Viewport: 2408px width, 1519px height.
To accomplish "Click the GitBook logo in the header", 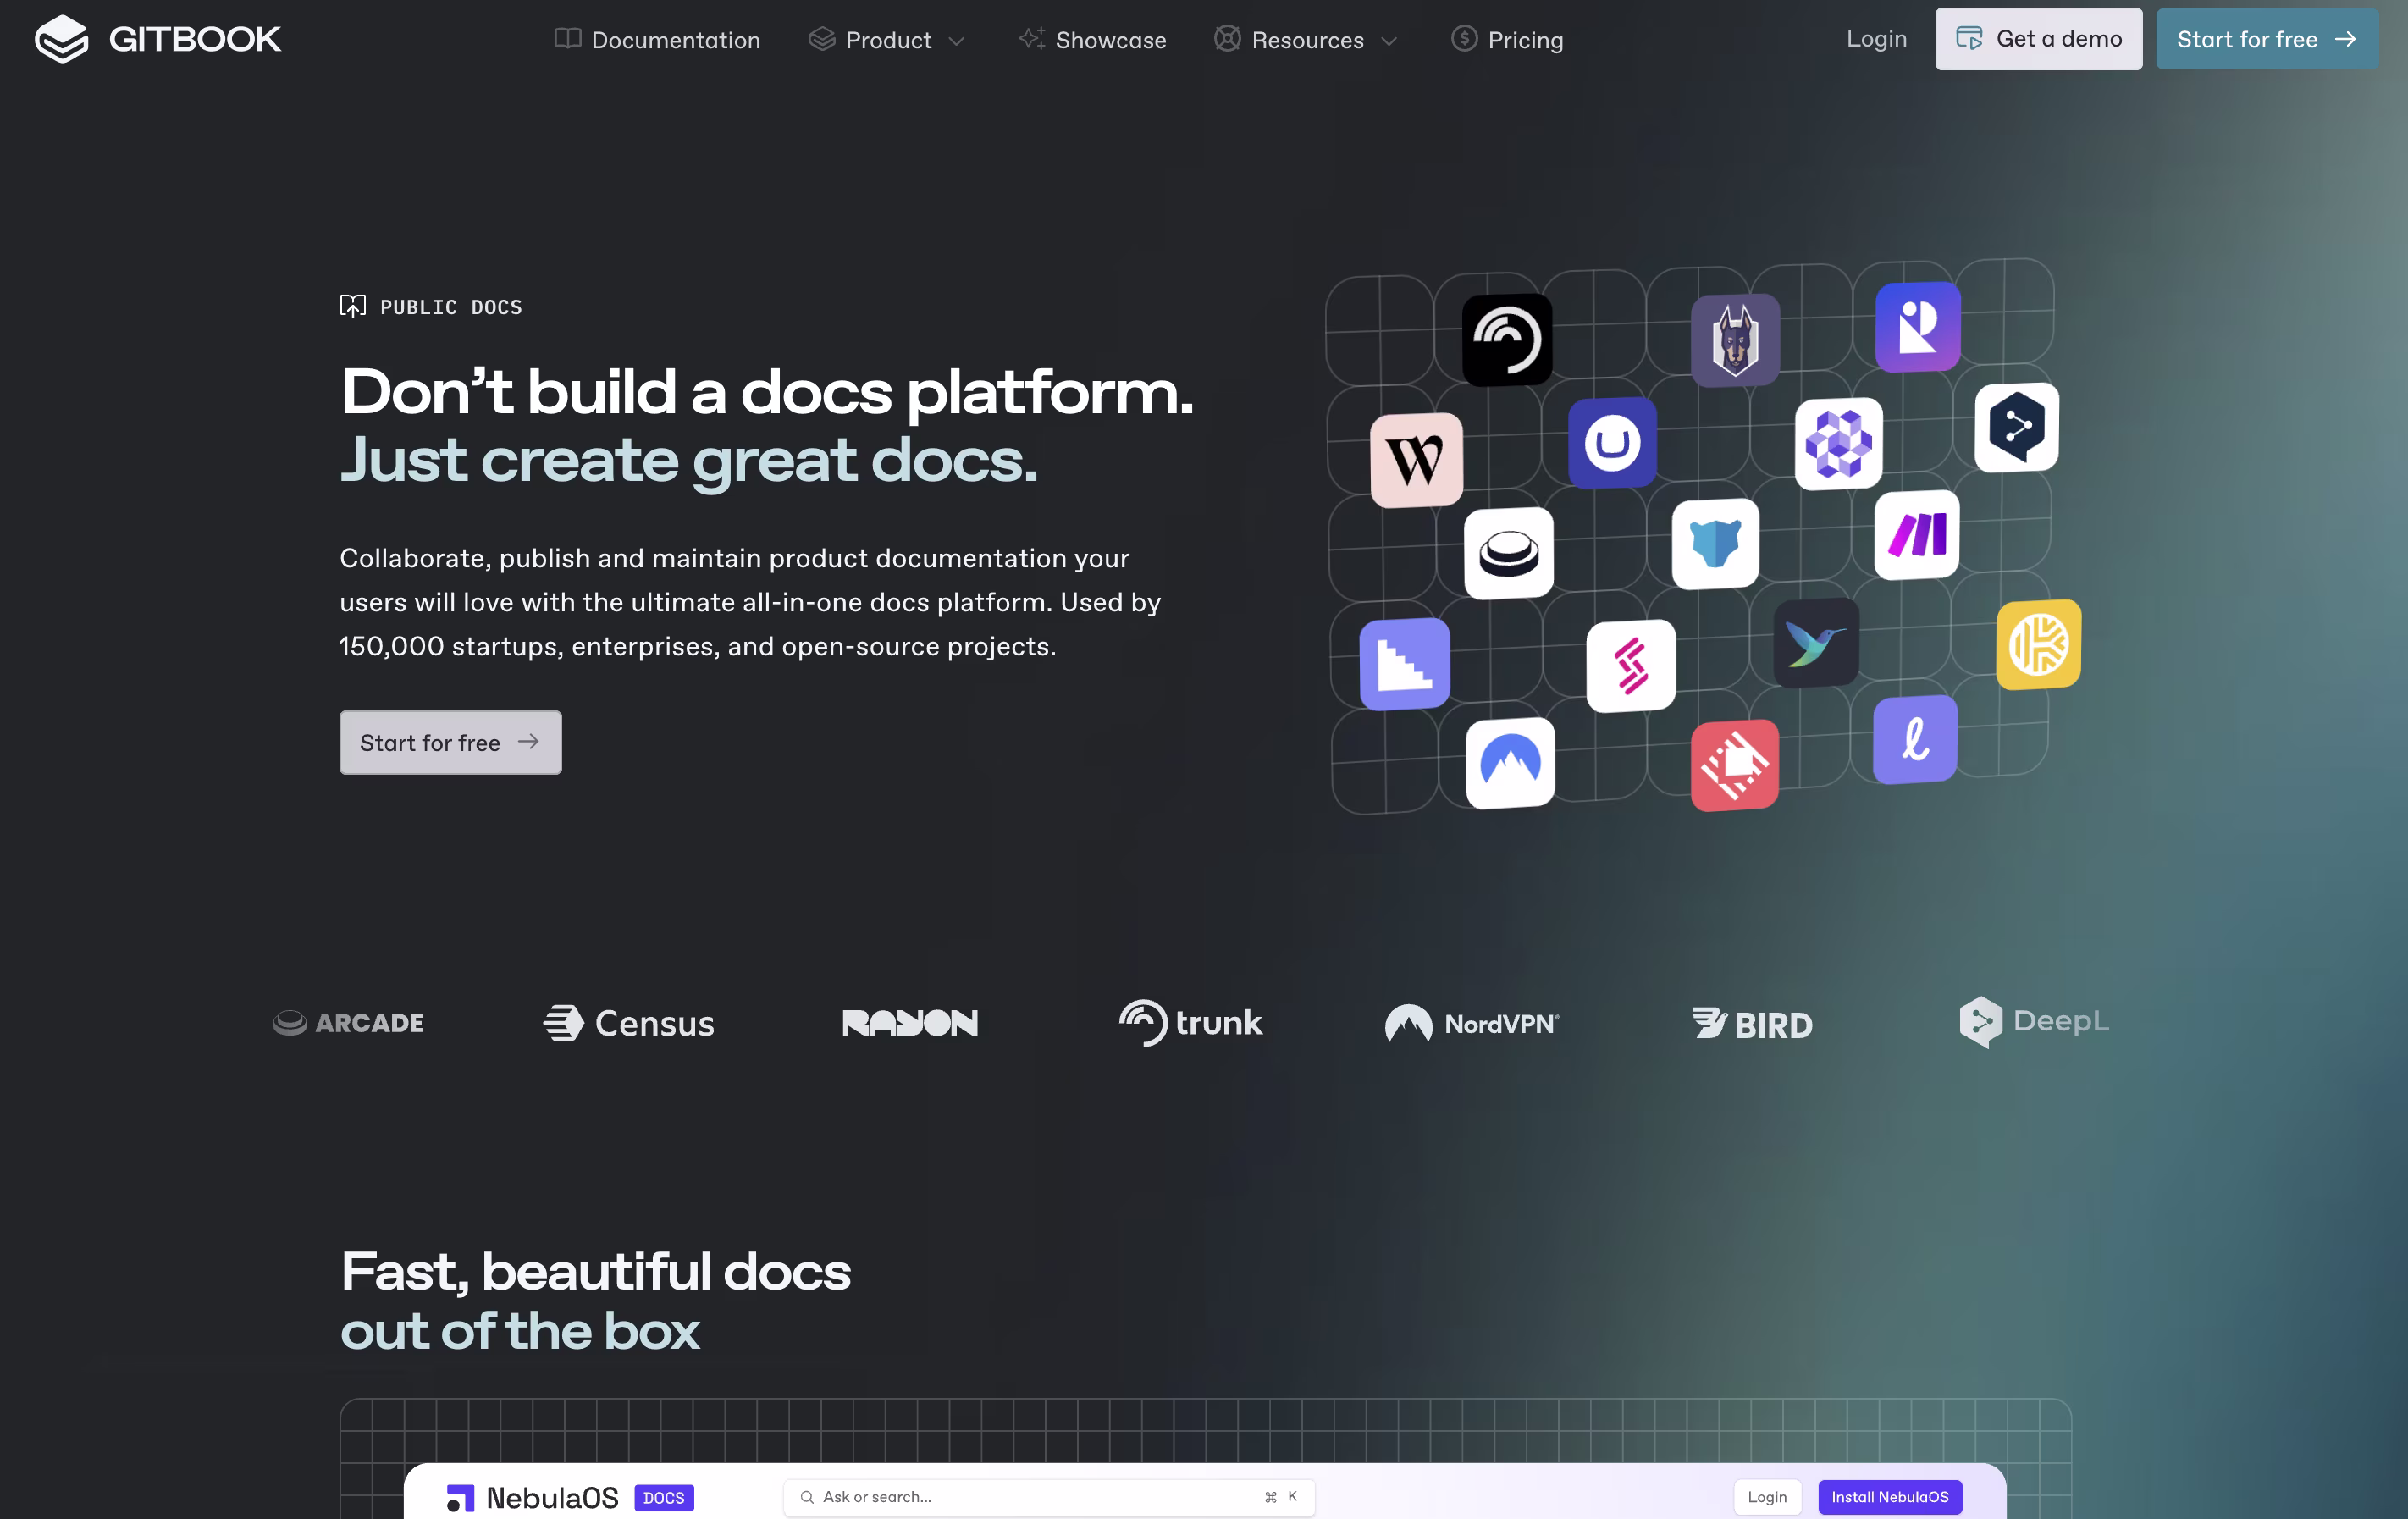I will tap(157, 39).
